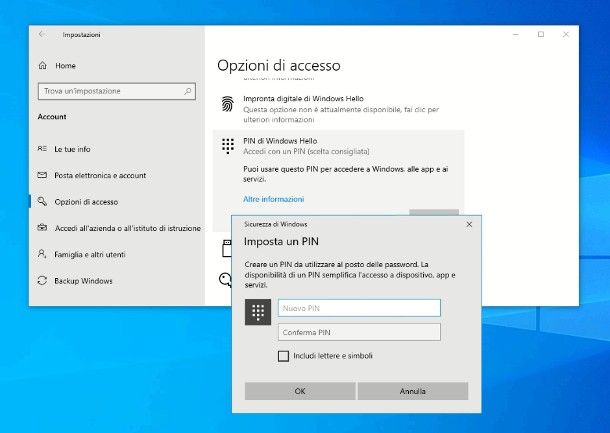The image size is (610, 433).
Task: Click into Trova un'impostazione search field
Action: [117, 91]
